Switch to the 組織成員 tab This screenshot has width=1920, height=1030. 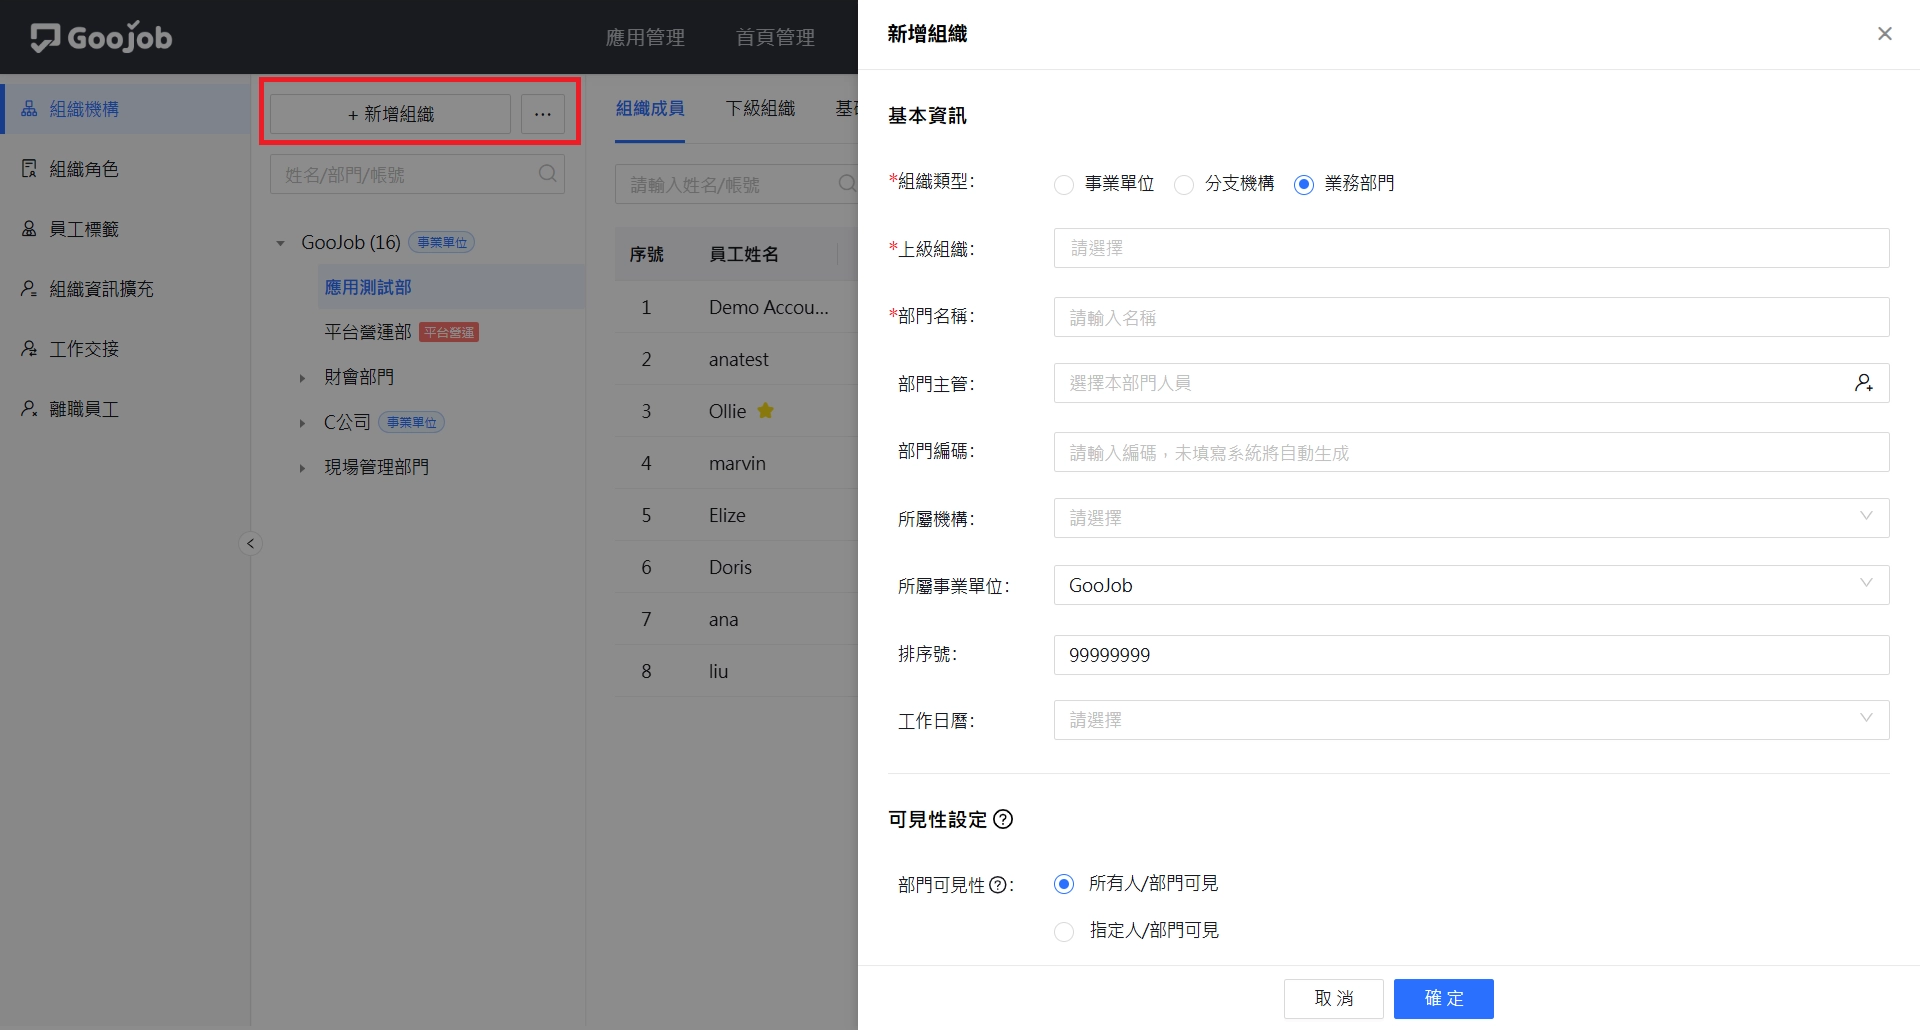click(650, 108)
